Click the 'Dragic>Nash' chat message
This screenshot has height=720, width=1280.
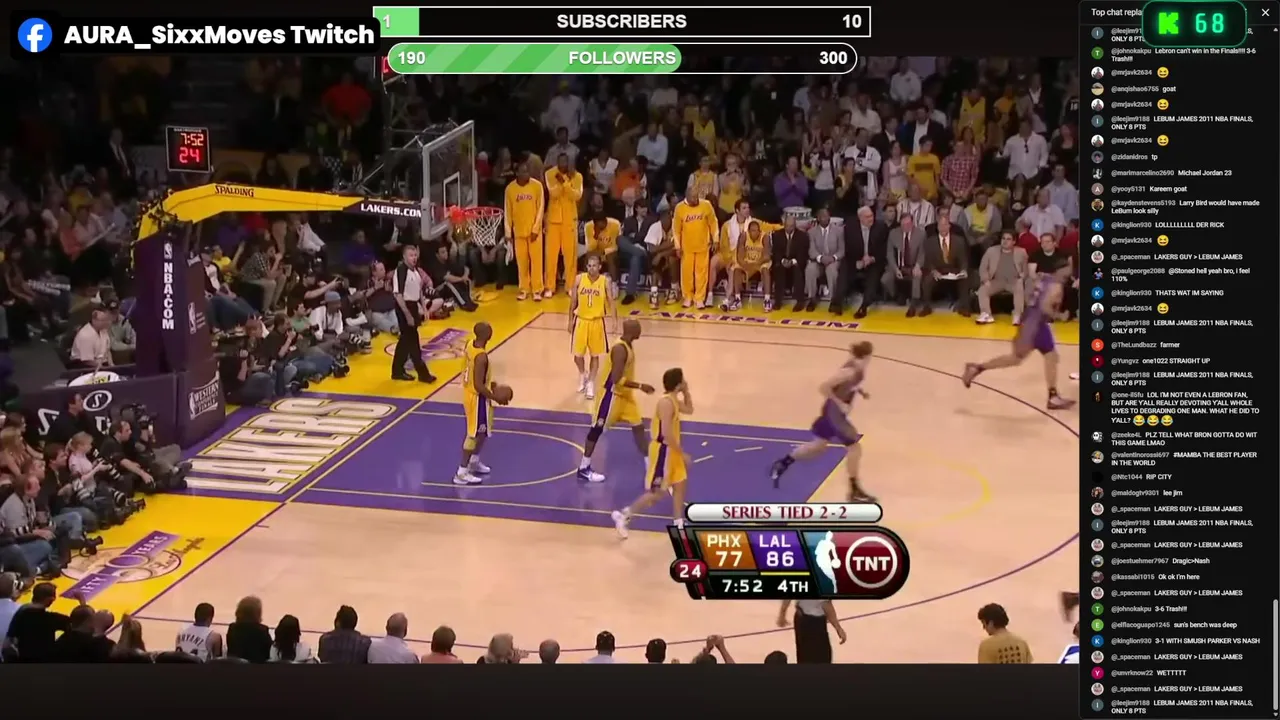[1191, 561]
